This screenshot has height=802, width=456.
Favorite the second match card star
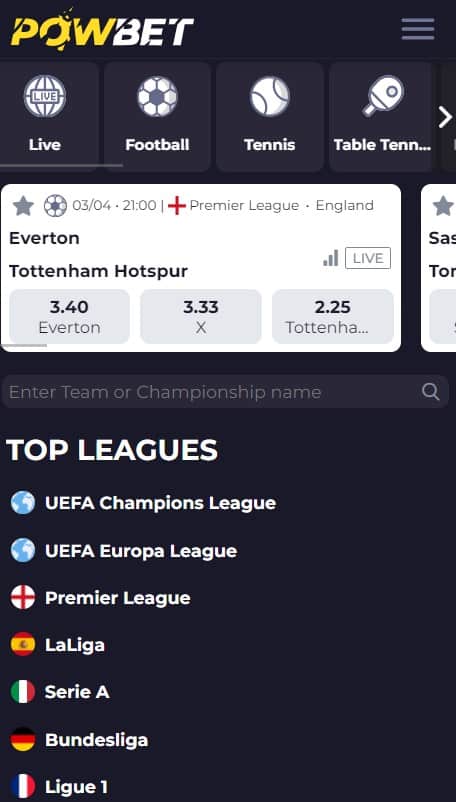pyautogui.click(x=443, y=206)
